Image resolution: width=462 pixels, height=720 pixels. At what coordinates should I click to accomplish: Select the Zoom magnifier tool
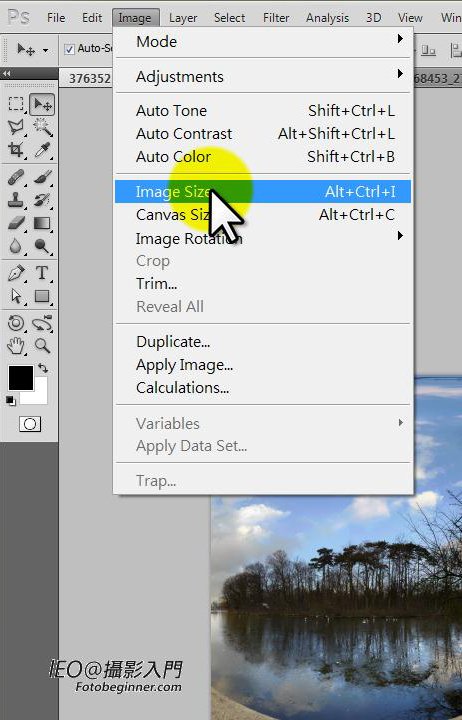click(42, 345)
